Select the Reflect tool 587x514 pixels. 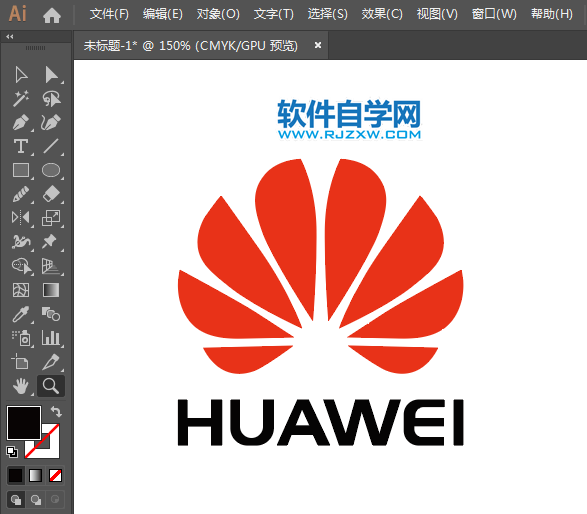(21, 218)
